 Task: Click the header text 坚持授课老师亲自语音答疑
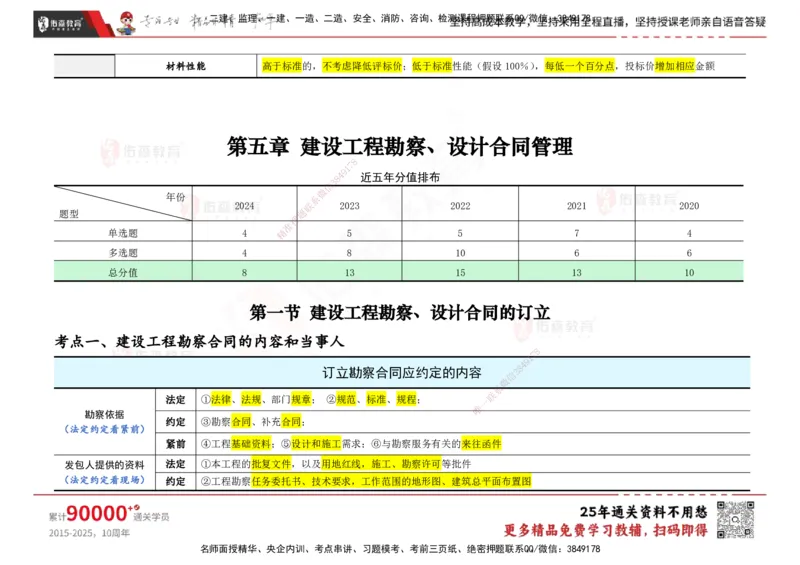coord(701,22)
